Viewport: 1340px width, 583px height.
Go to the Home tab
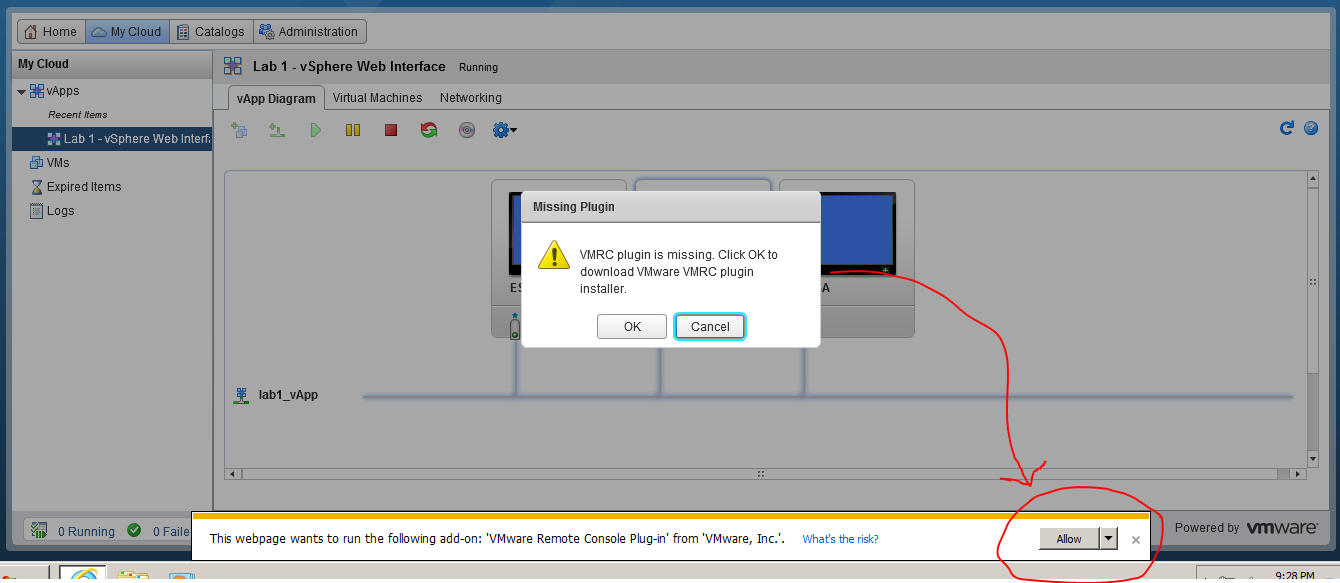click(52, 32)
